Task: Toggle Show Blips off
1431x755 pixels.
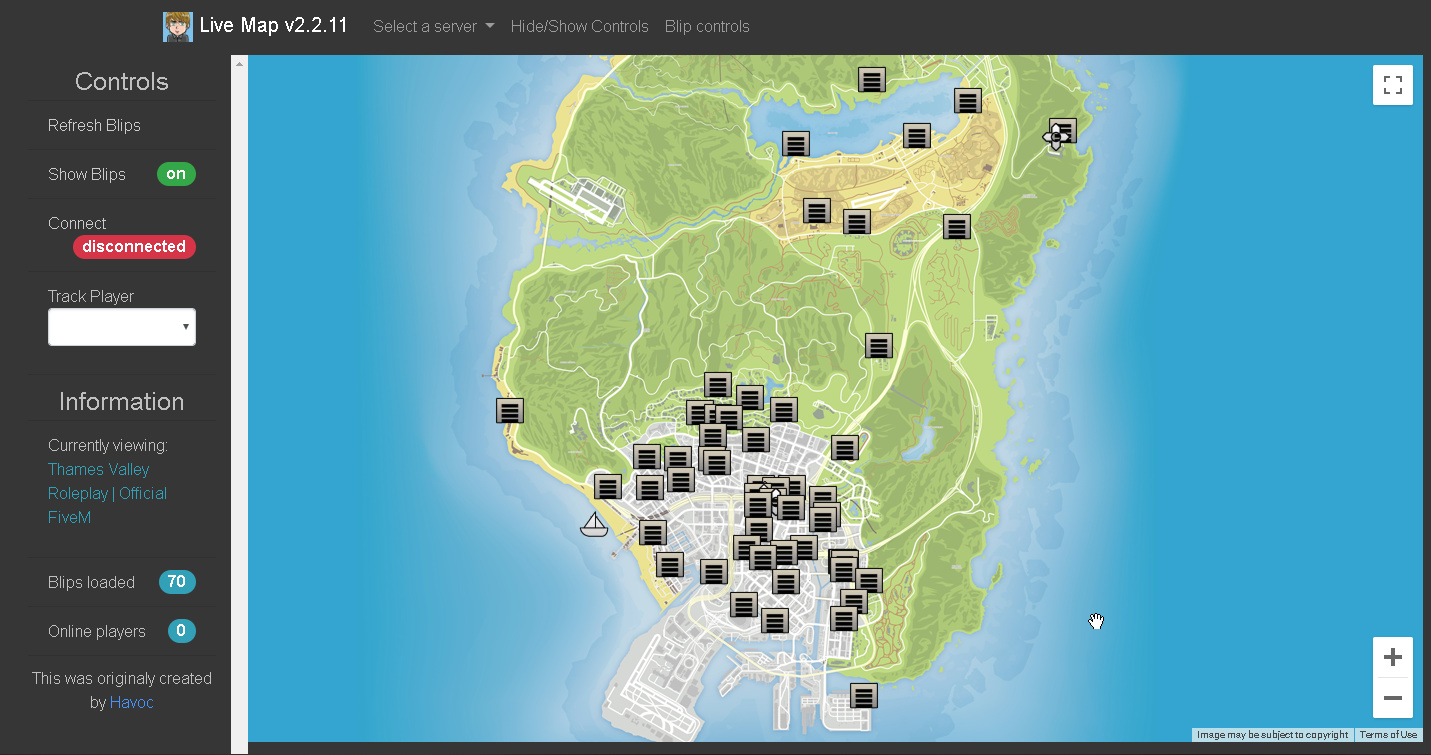Action: 175,173
